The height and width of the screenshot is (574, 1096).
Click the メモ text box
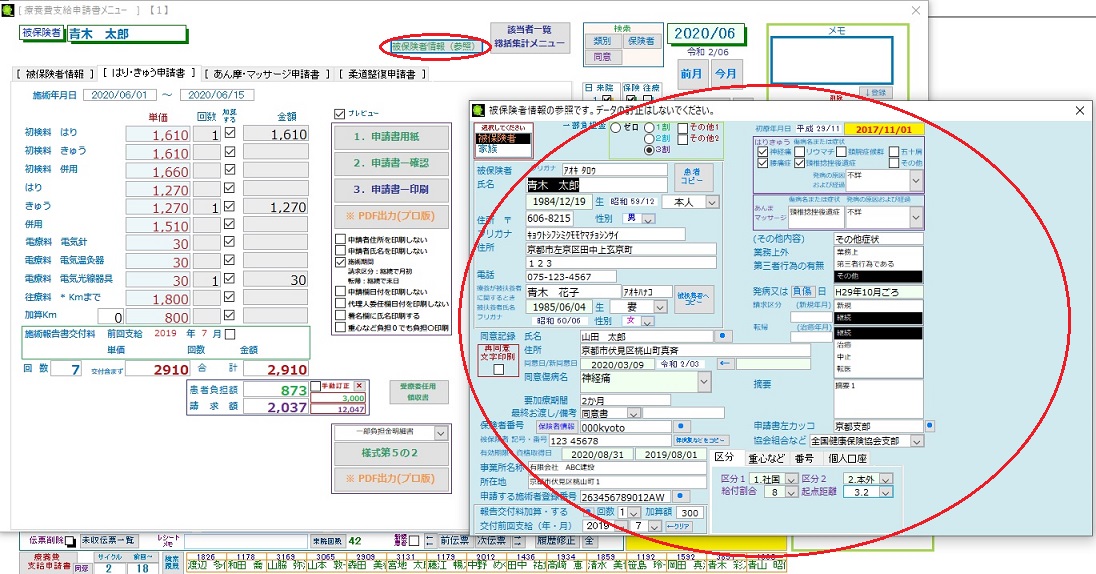click(832, 61)
